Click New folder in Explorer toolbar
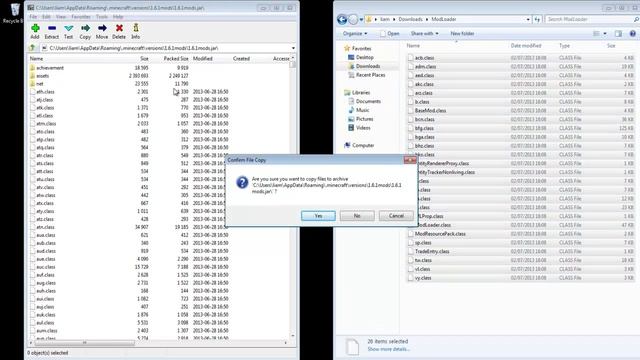Viewport: 640px width, 360px height. click(x=462, y=33)
